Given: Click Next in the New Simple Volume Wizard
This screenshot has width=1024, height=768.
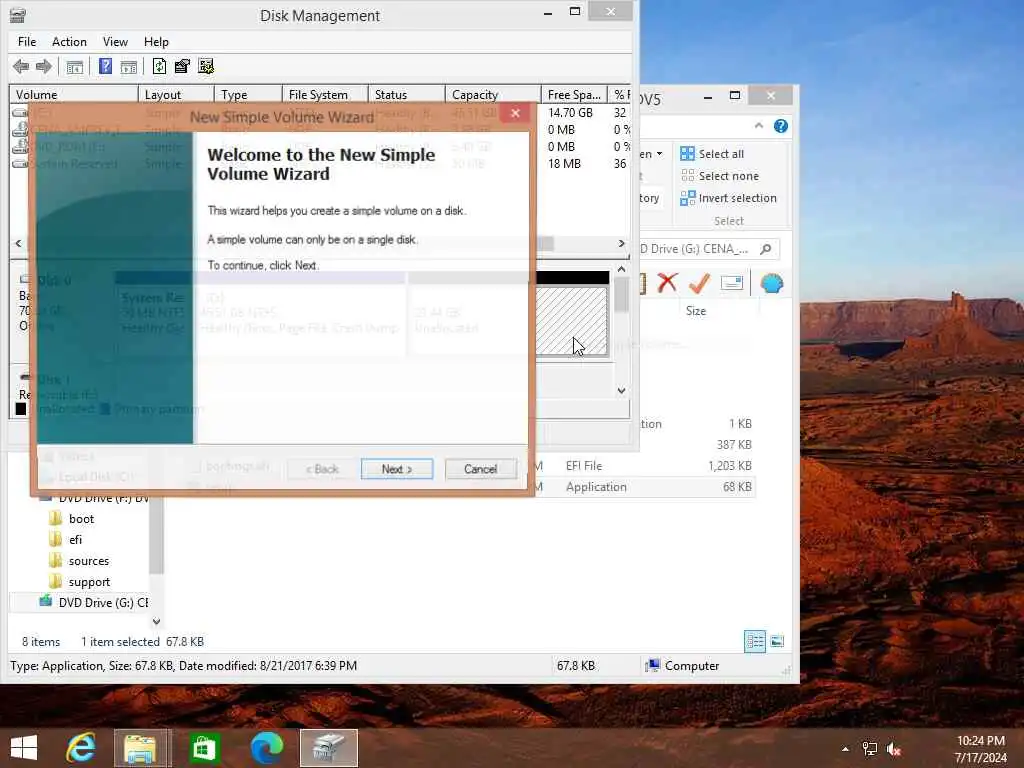Looking at the screenshot, I should [397, 469].
